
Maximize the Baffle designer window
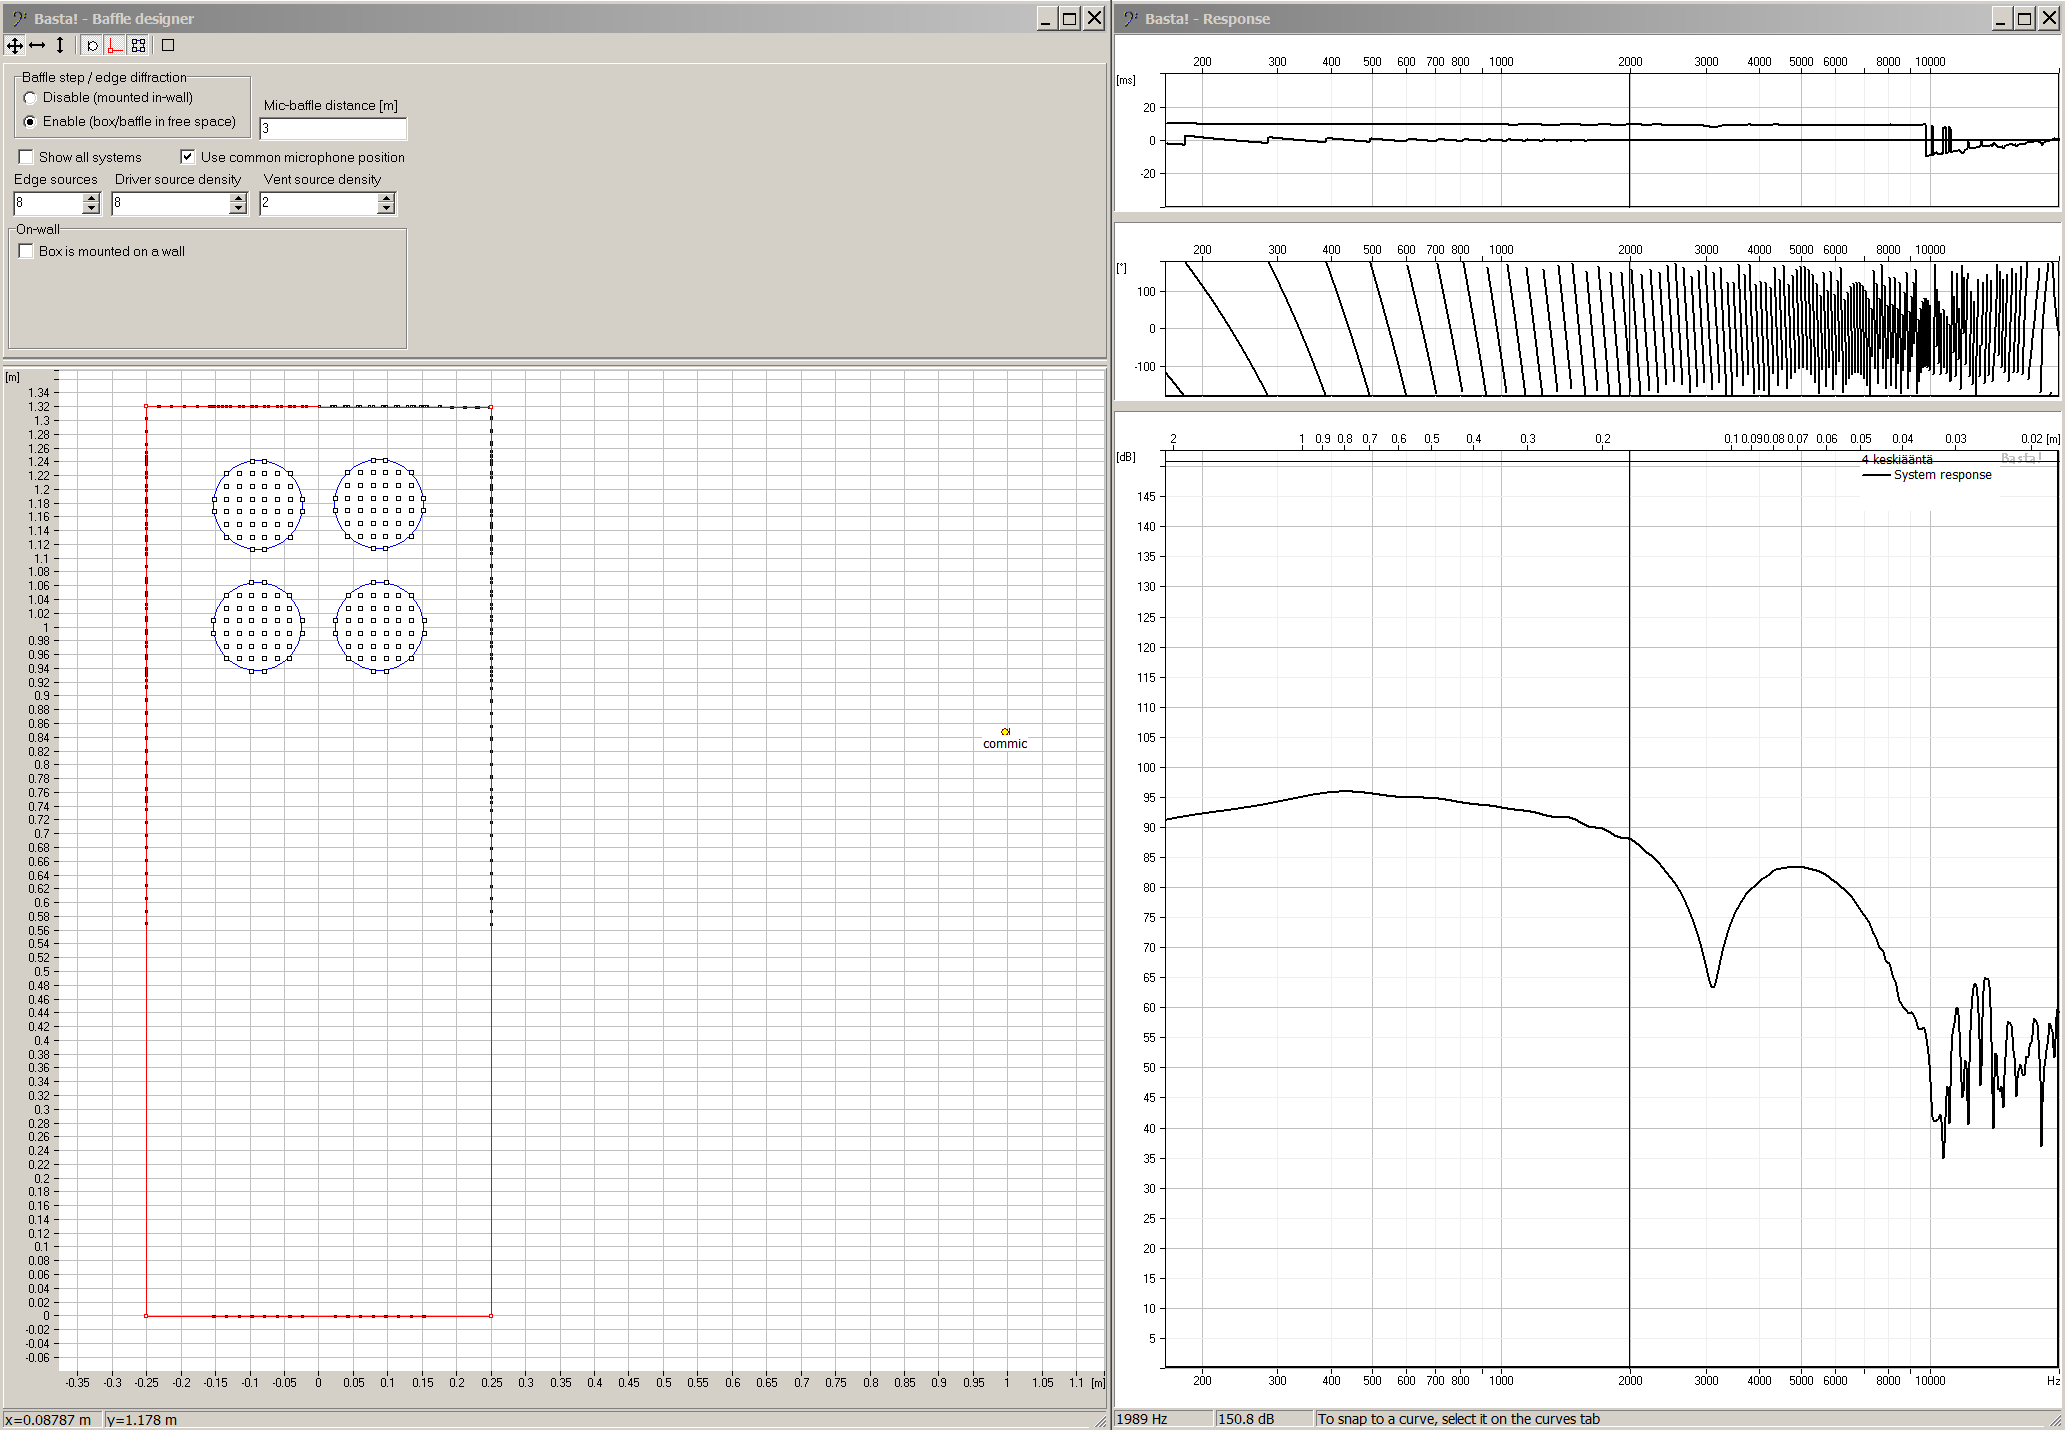pyautogui.click(x=1070, y=18)
